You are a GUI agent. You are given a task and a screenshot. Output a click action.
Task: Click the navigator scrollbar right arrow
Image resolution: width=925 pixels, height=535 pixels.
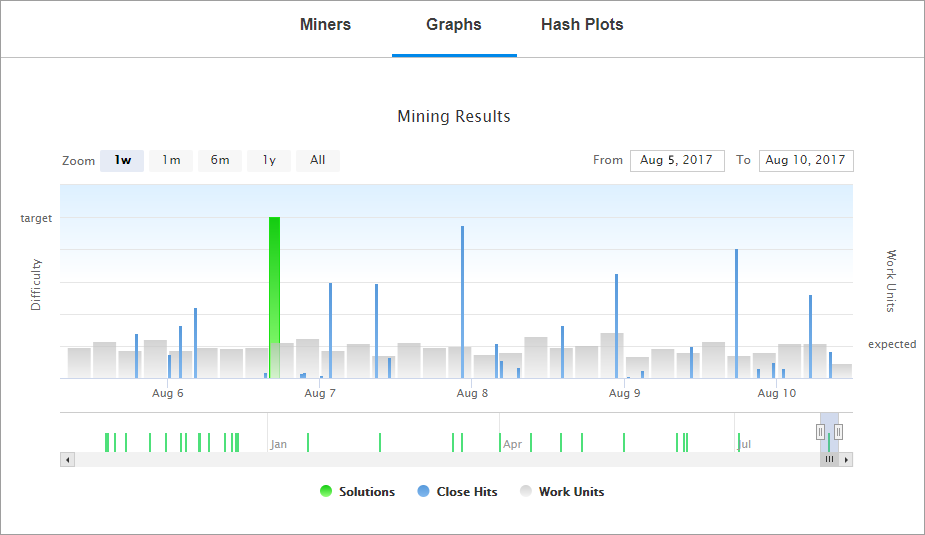pos(846,459)
